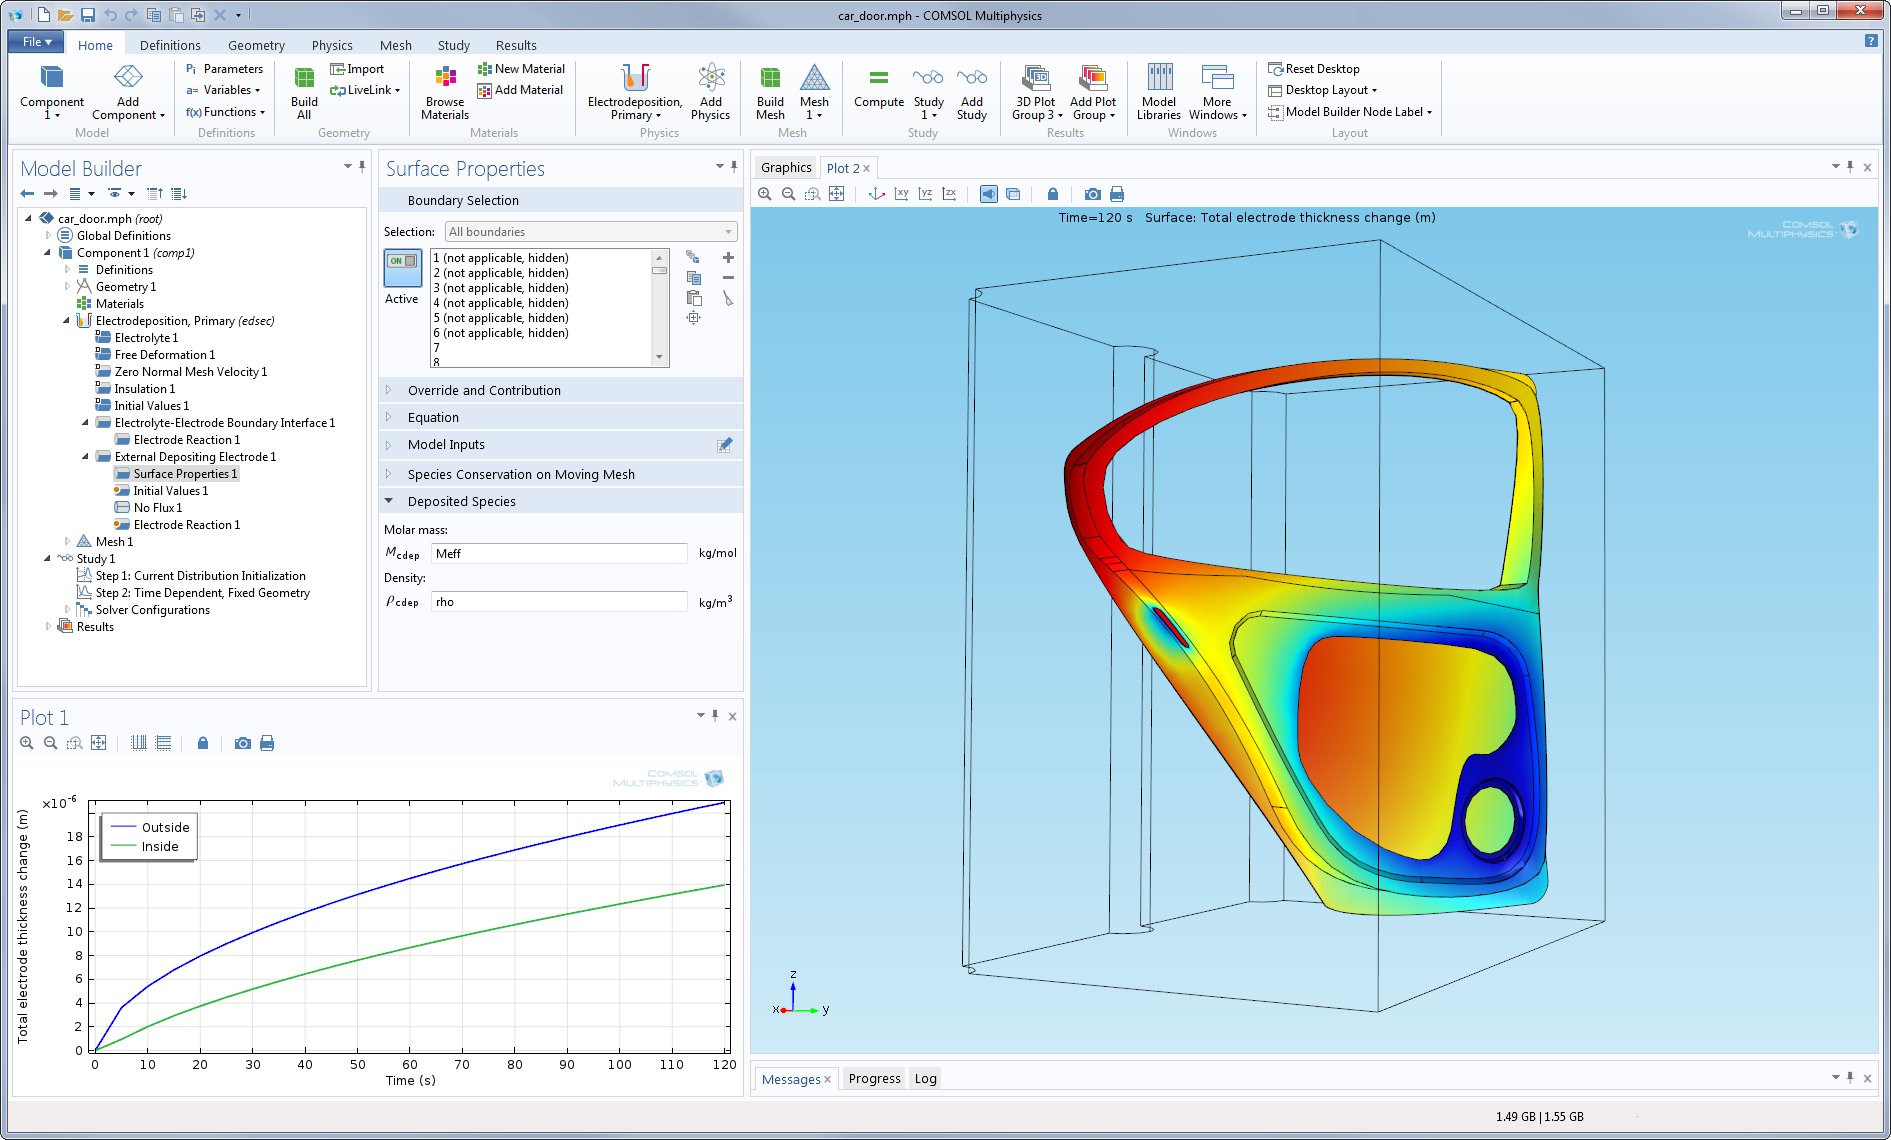The height and width of the screenshot is (1140, 1891).
Task: Switch to Definitions ribbon tab
Action: click(170, 45)
